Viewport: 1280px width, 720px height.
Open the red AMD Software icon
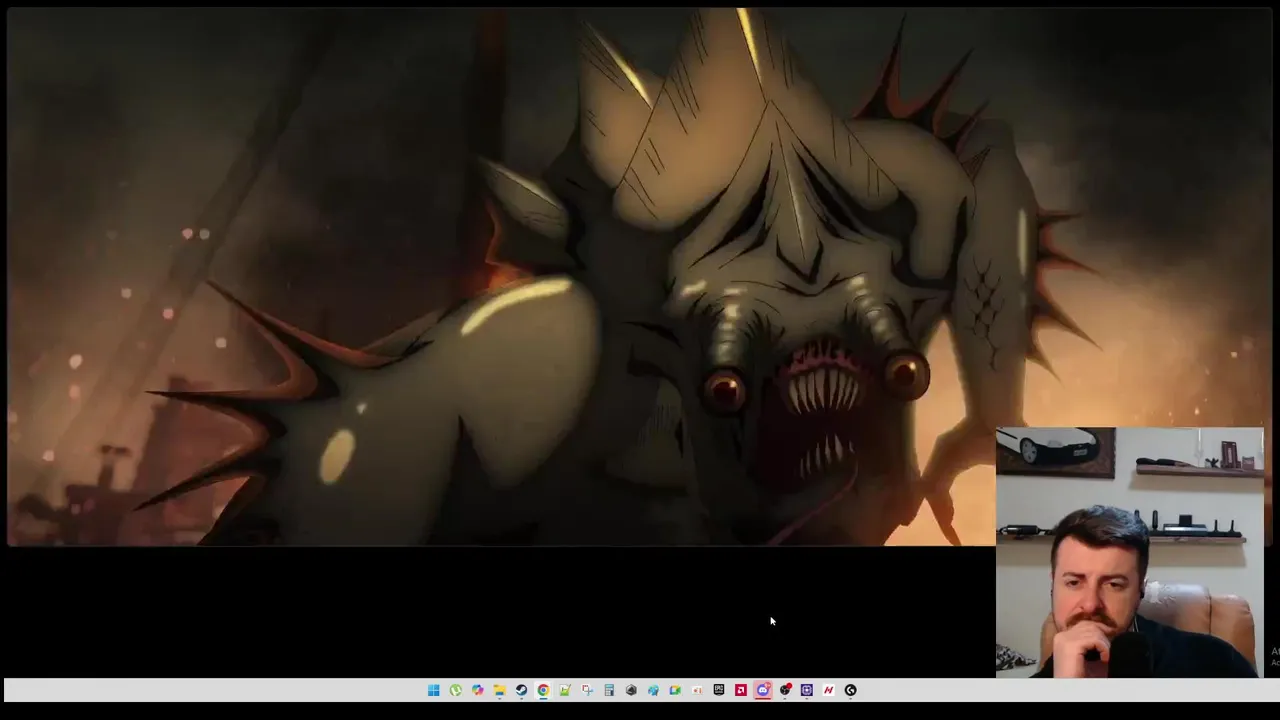tap(741, 690)
